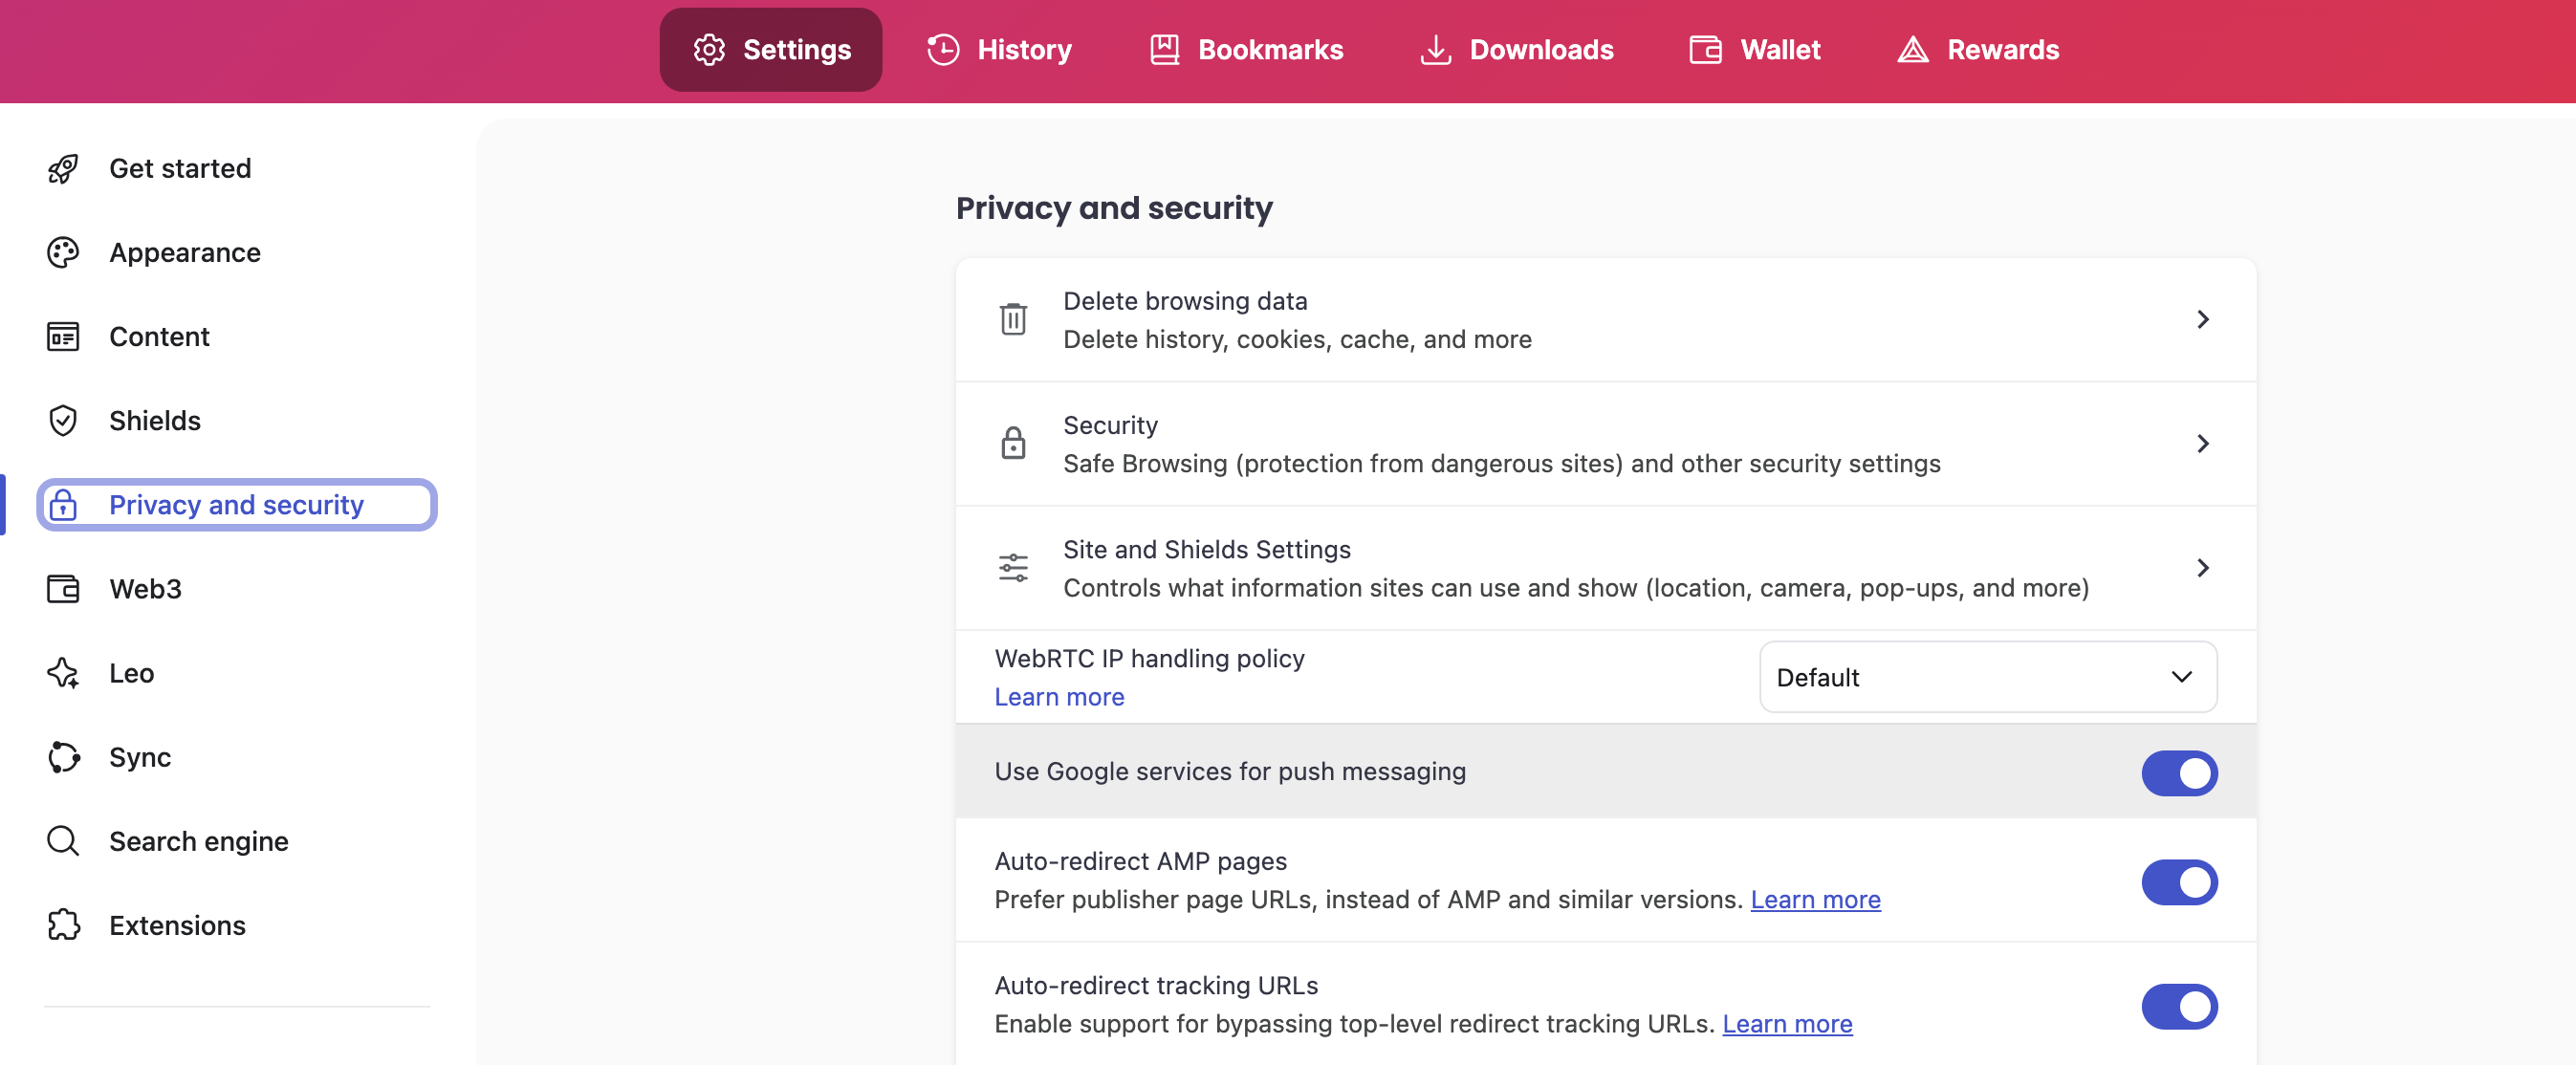The width and height of the screenshot is (2576, 1065).
Task: Open Site and Shields Settings arrow
Action: pos(2202,568)
